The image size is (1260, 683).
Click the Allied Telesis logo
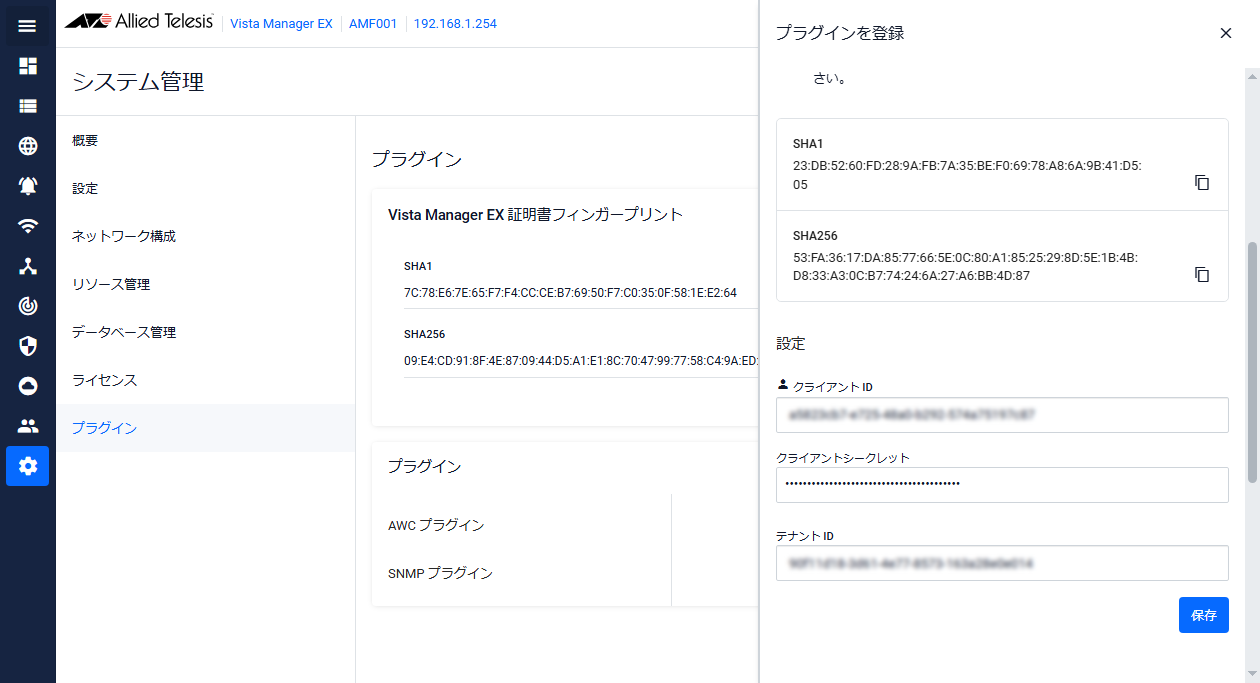(x=139, y=22)
